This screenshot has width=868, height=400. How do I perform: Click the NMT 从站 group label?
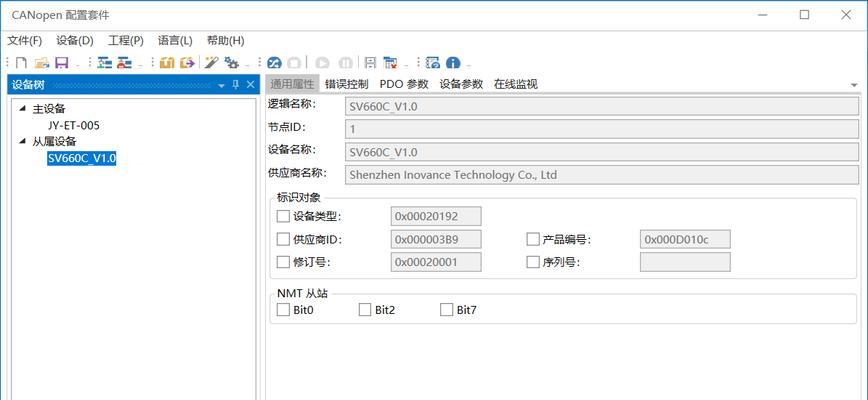click(303, 293)
